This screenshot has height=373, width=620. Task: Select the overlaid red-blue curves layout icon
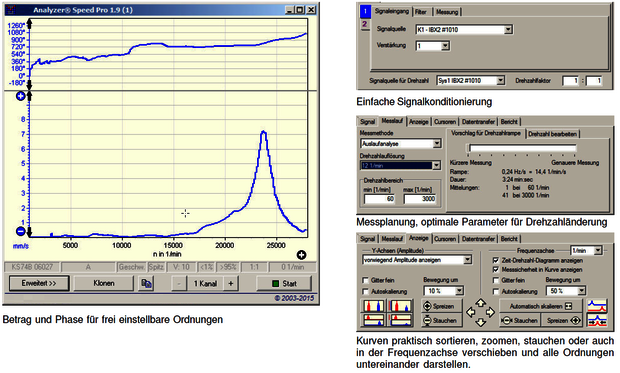(373, 306)
